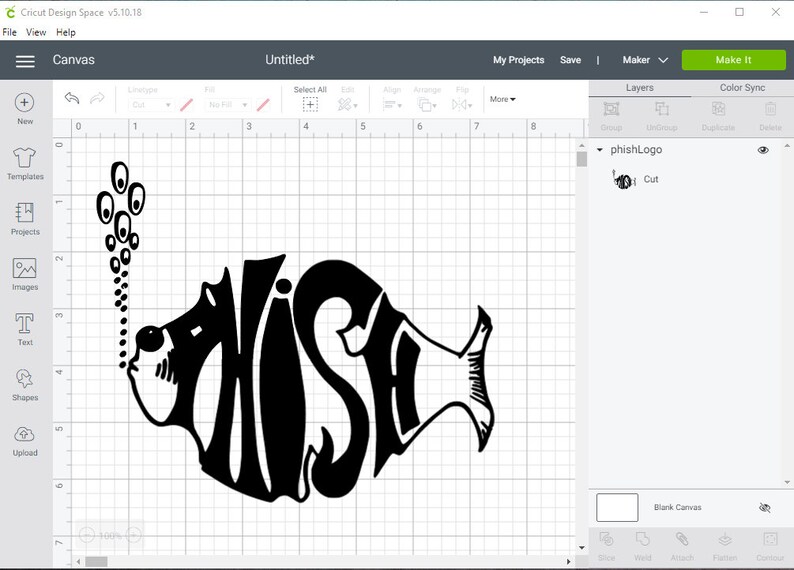Viewport: 794px width, 570px height.
Task: Switch to the Color Sync tab
Action: coord(742,88)
